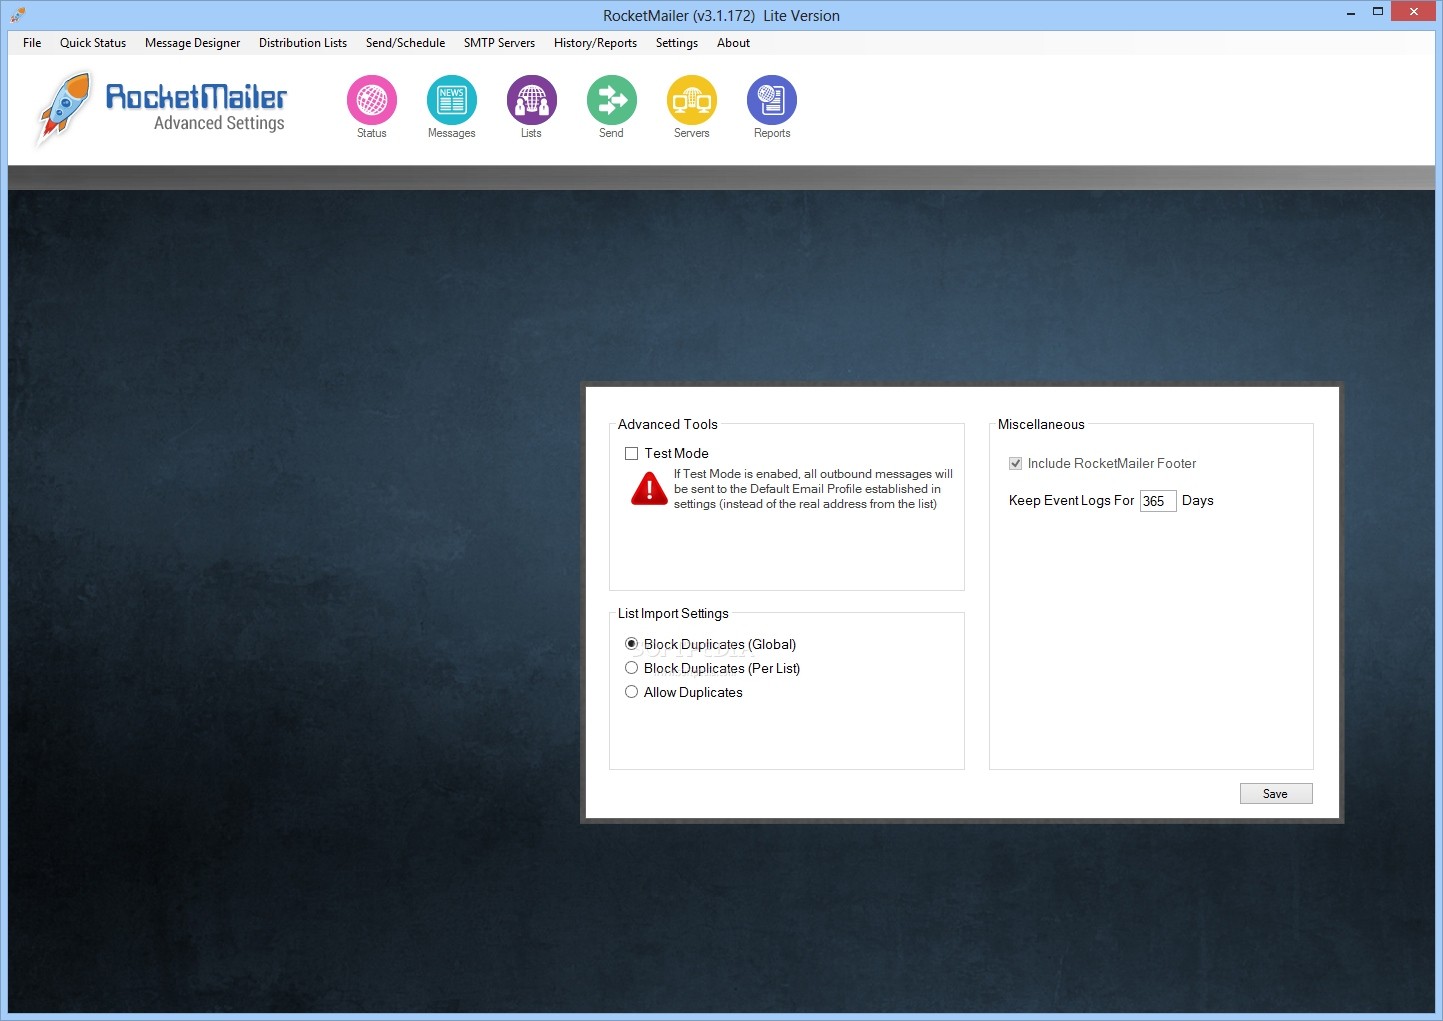Viewport: 1443px width, 1021px height.
Task: Open the Distribution Lists menu
Action: [303, 43]
